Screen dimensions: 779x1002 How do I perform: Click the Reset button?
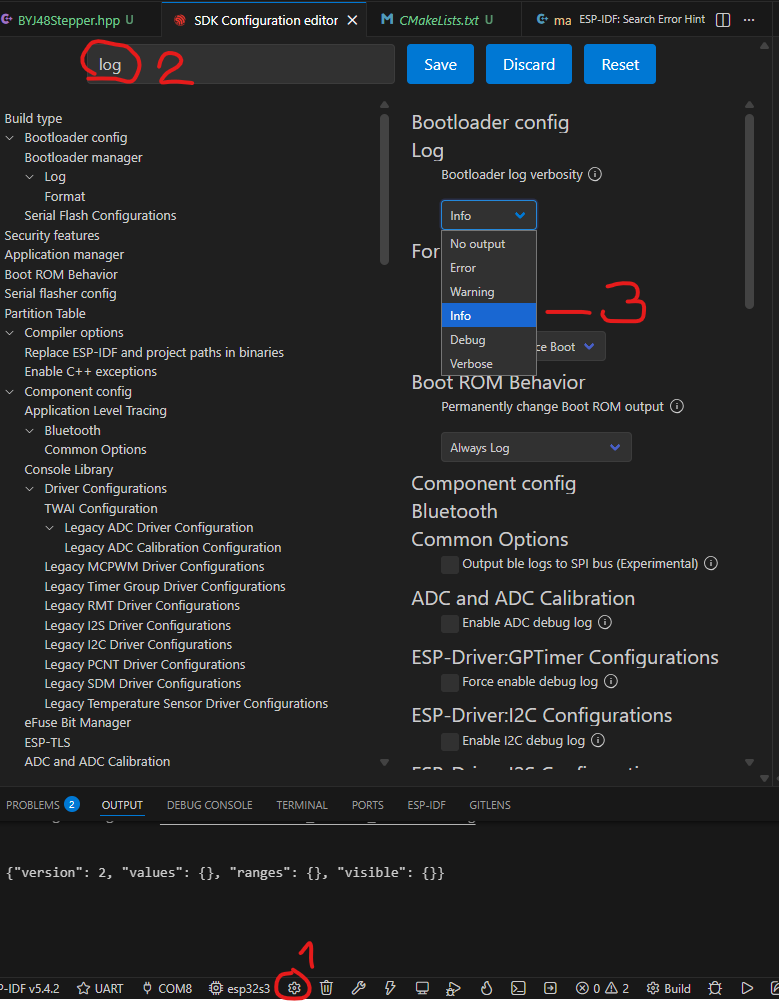click(620, 64)
